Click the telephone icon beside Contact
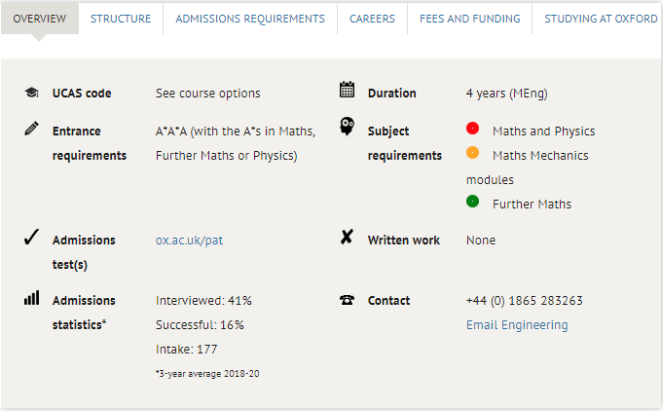This screenshot has height=411, width=663. 347,300
